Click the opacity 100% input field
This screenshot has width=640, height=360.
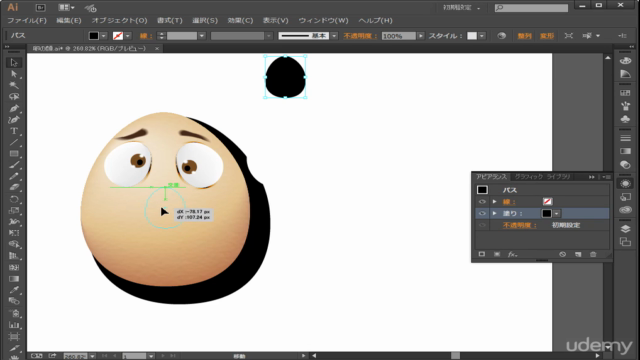tap(398, 36)
